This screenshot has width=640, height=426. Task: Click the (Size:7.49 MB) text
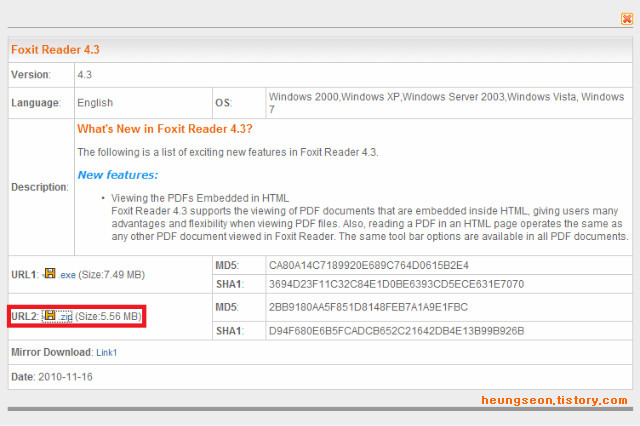click(111, 275)
